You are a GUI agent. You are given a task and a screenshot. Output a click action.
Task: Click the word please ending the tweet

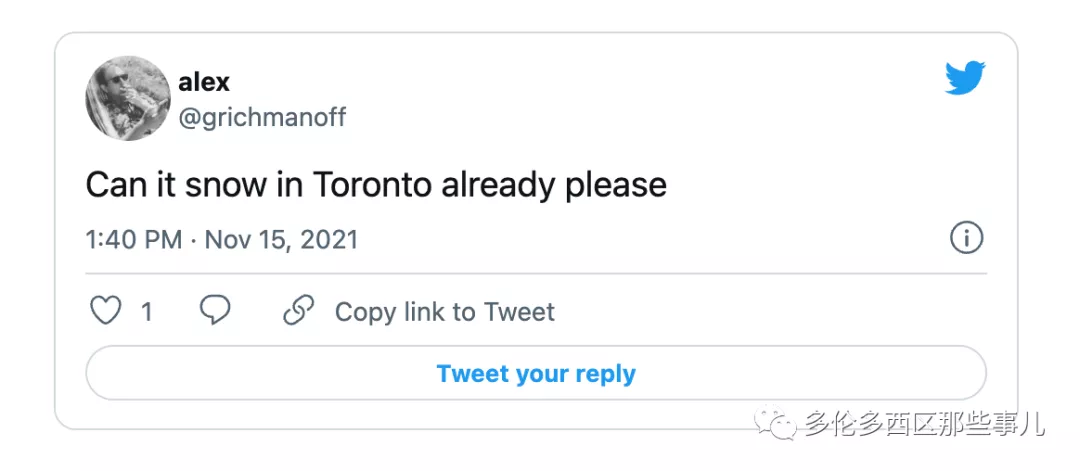(x=616, y=186)
